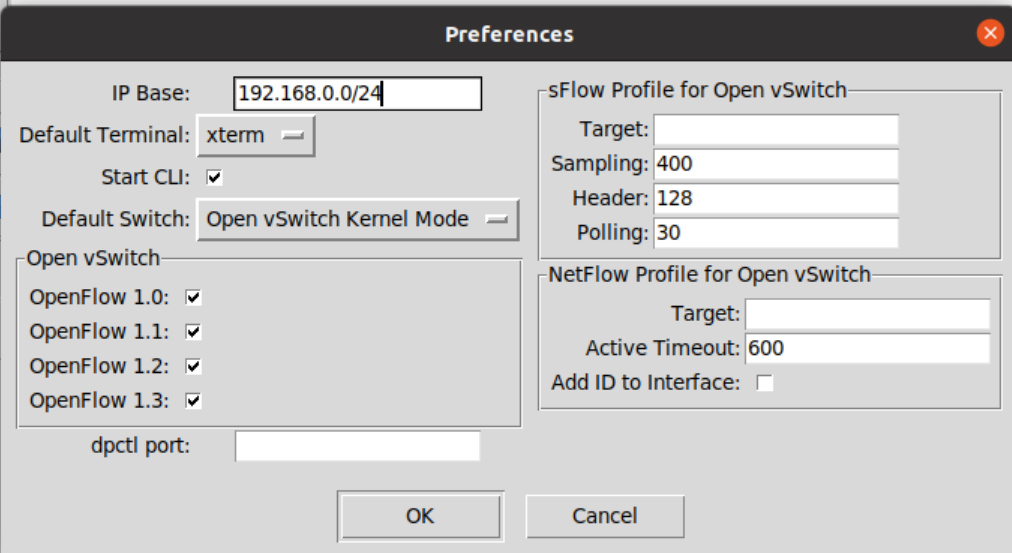Click the "Add ID to Interface:" label
This screenshot has width=1012, height=553.
[645, 383]
